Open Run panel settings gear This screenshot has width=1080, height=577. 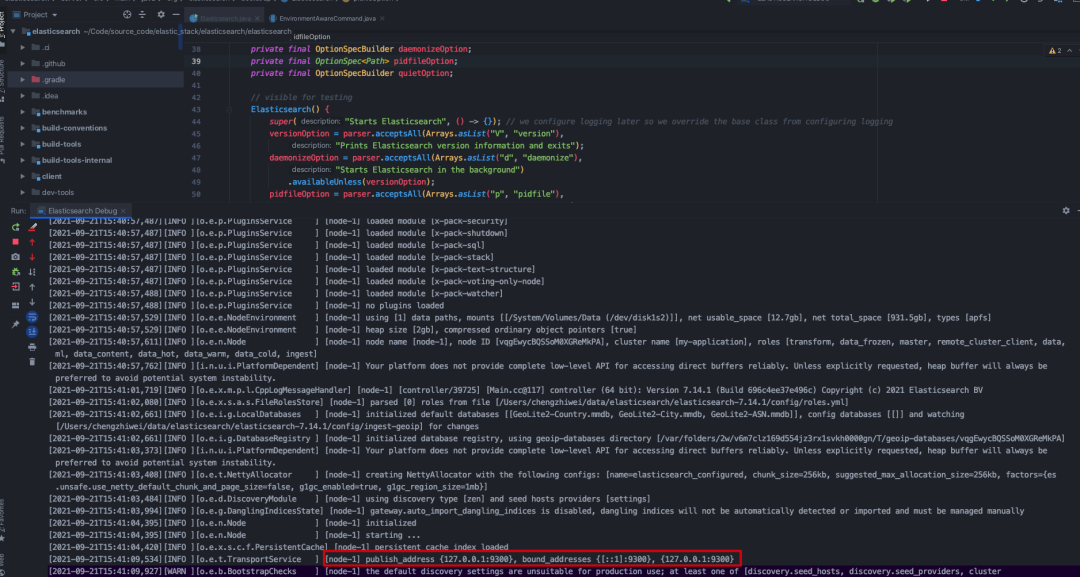coord(1066,211)
